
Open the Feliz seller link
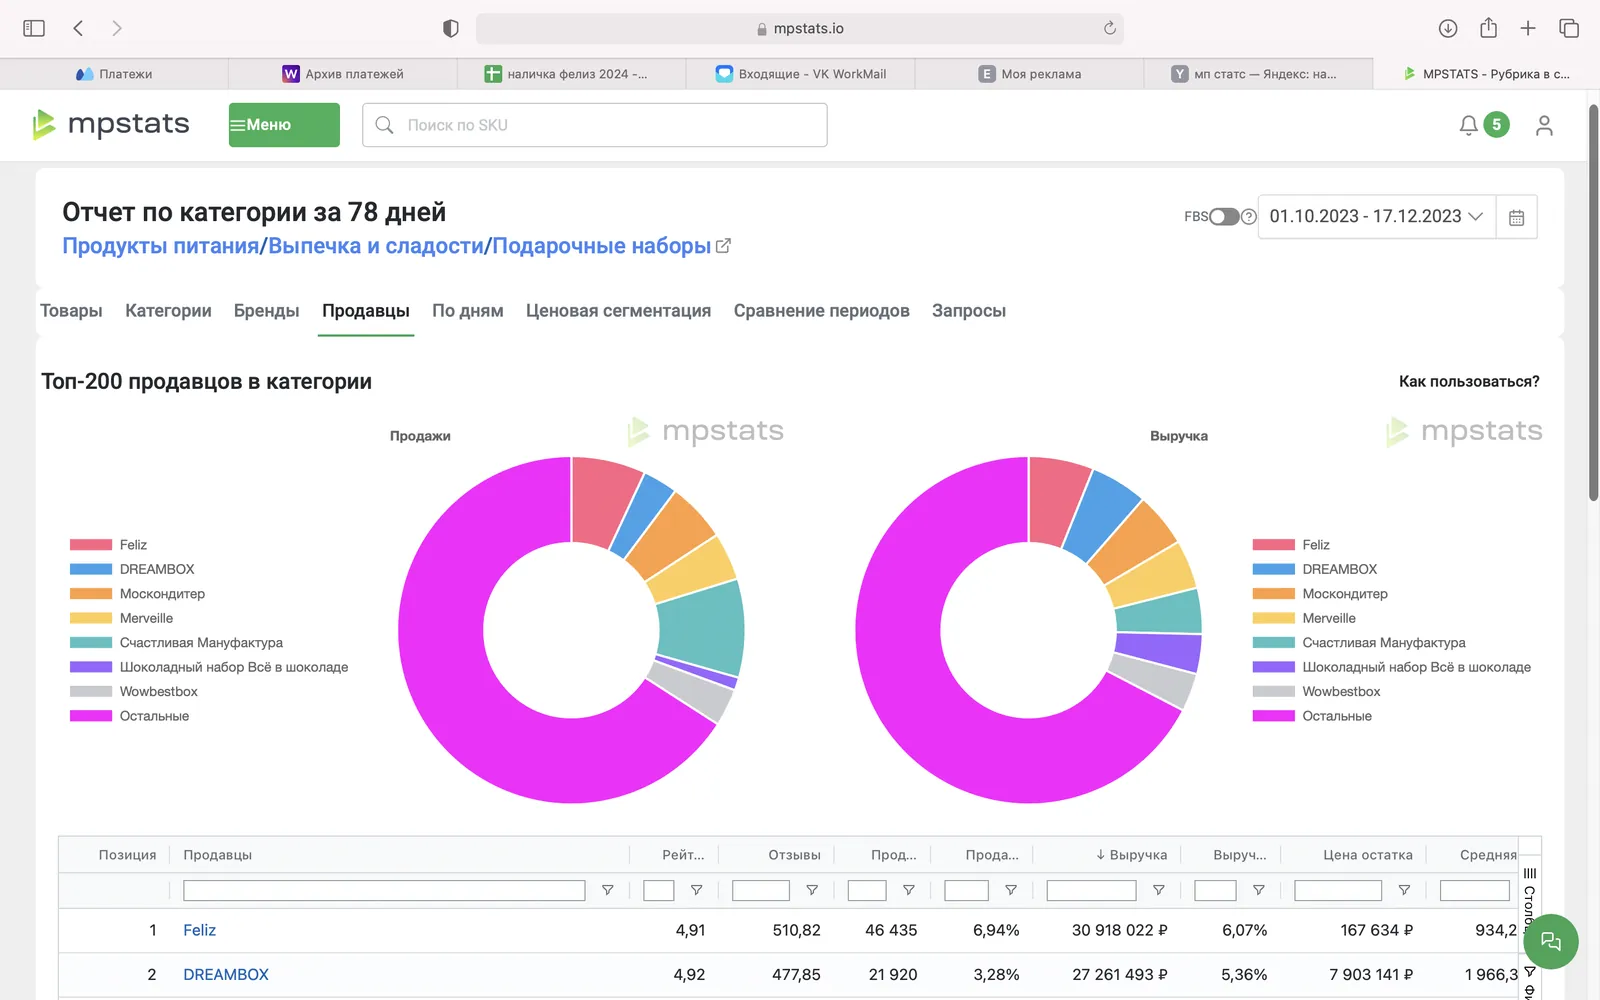click(200, 930)
